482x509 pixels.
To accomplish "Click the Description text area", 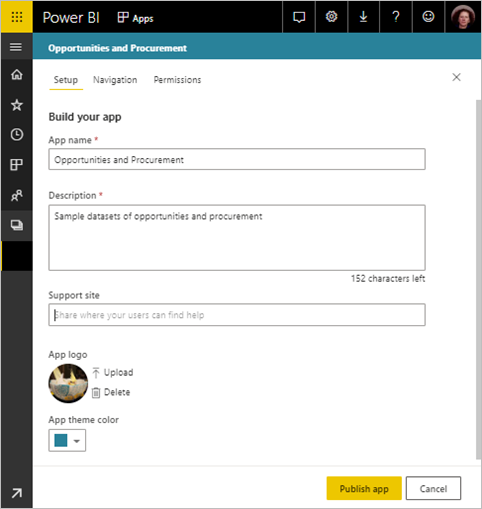I will (237, 238).
